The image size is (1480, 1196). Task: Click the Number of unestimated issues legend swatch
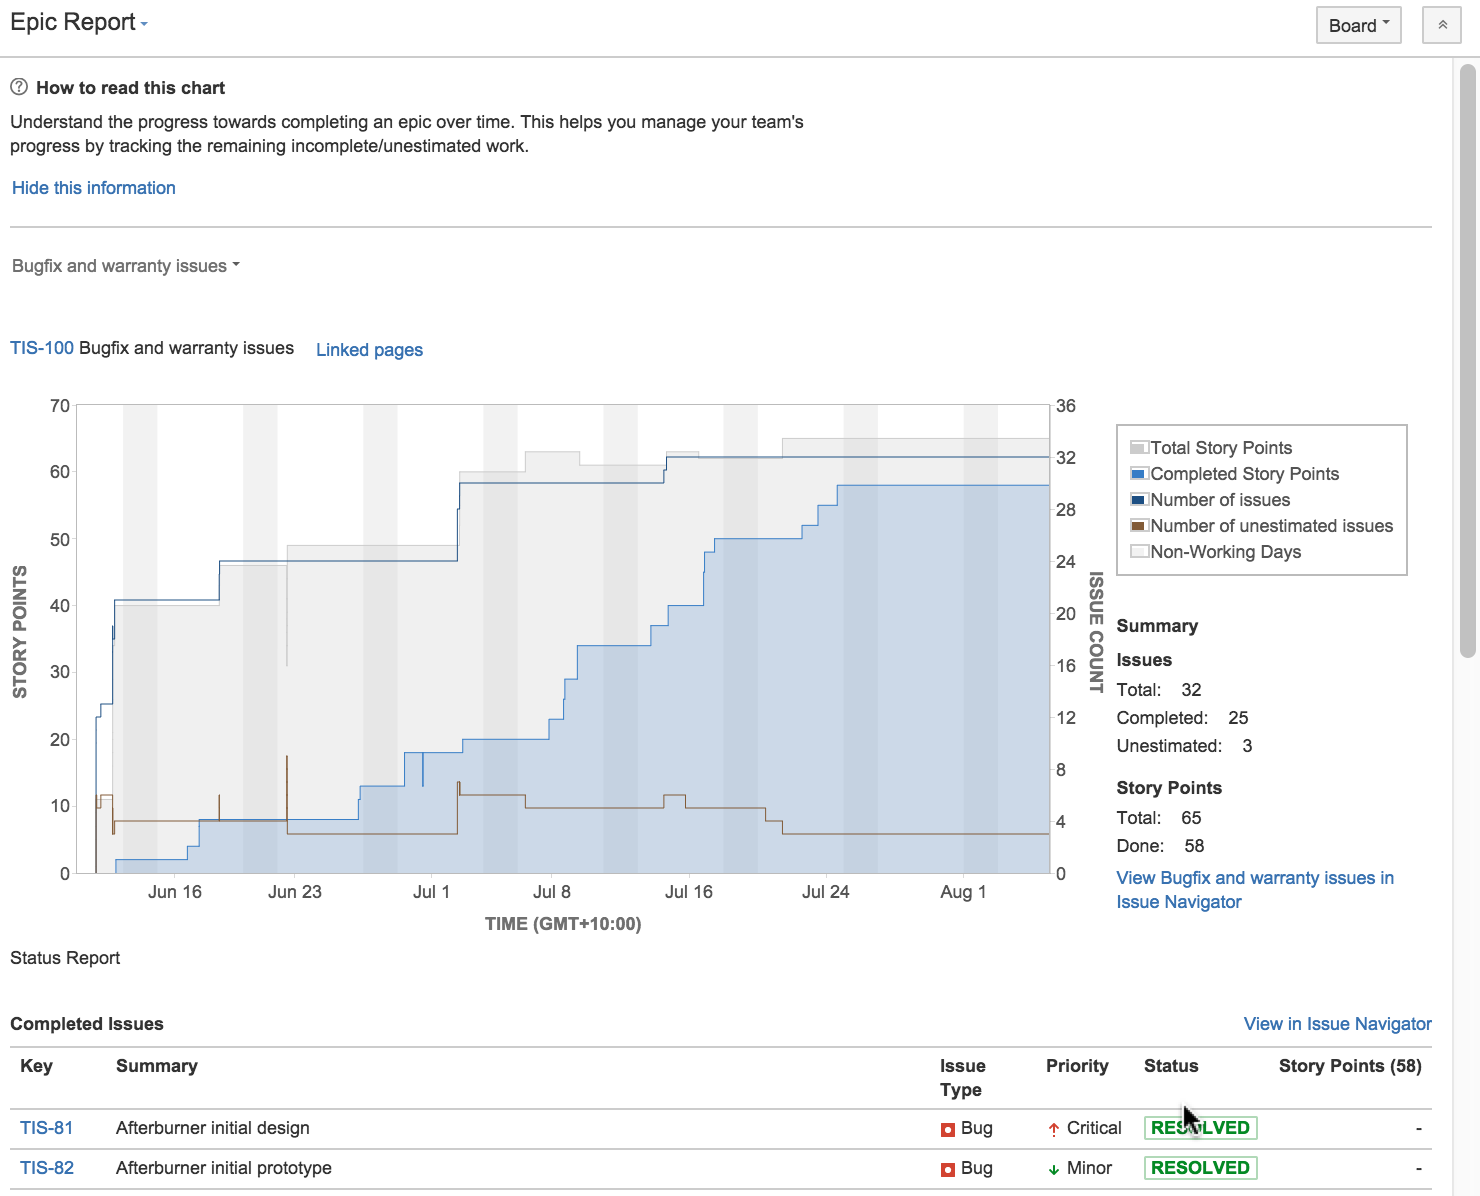click(x=1138, y=526)
